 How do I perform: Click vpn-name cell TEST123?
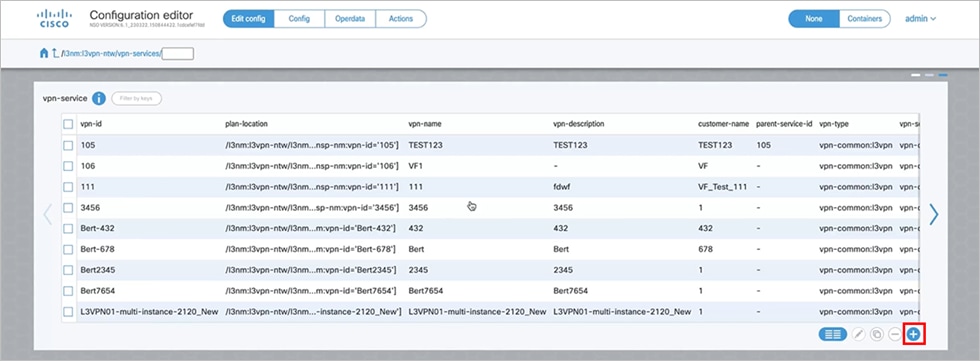[x=425, y=145]
